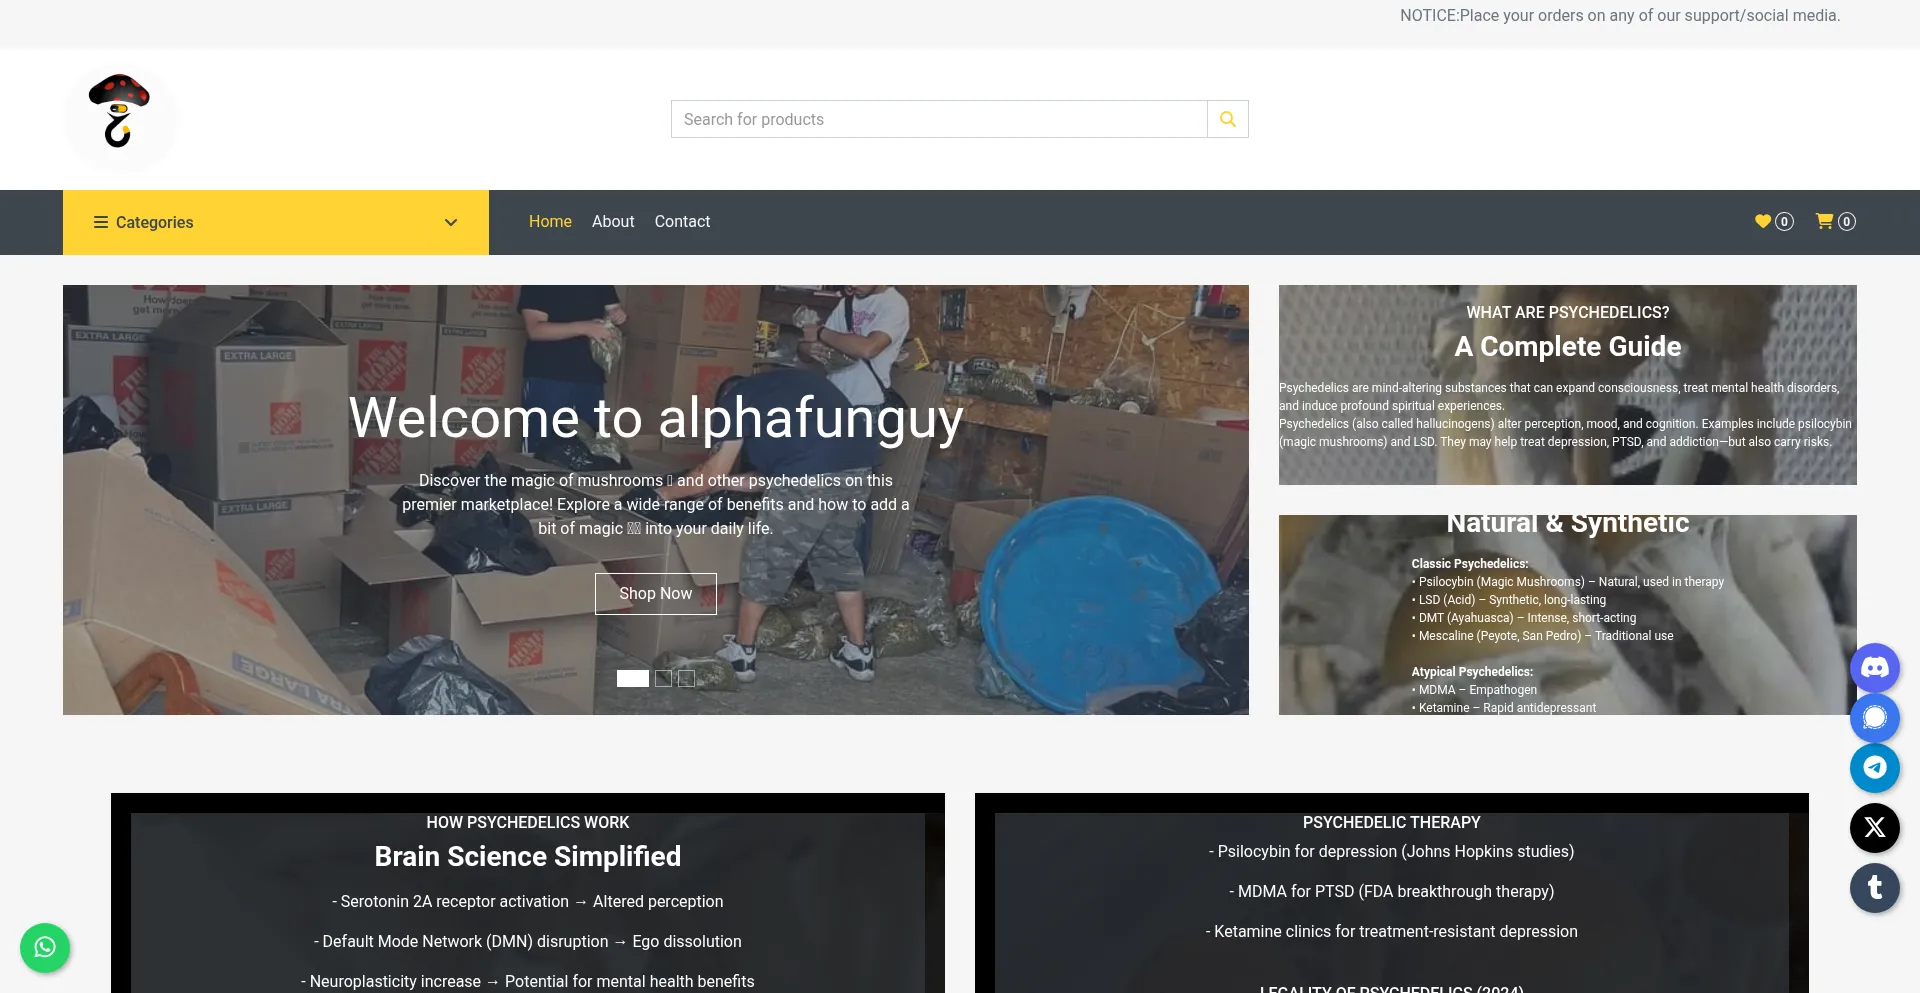The width and height of the screenshot is (1920, 993).
Task: Click the Welcome to alphafunguy heading
Action: point(656,418)
